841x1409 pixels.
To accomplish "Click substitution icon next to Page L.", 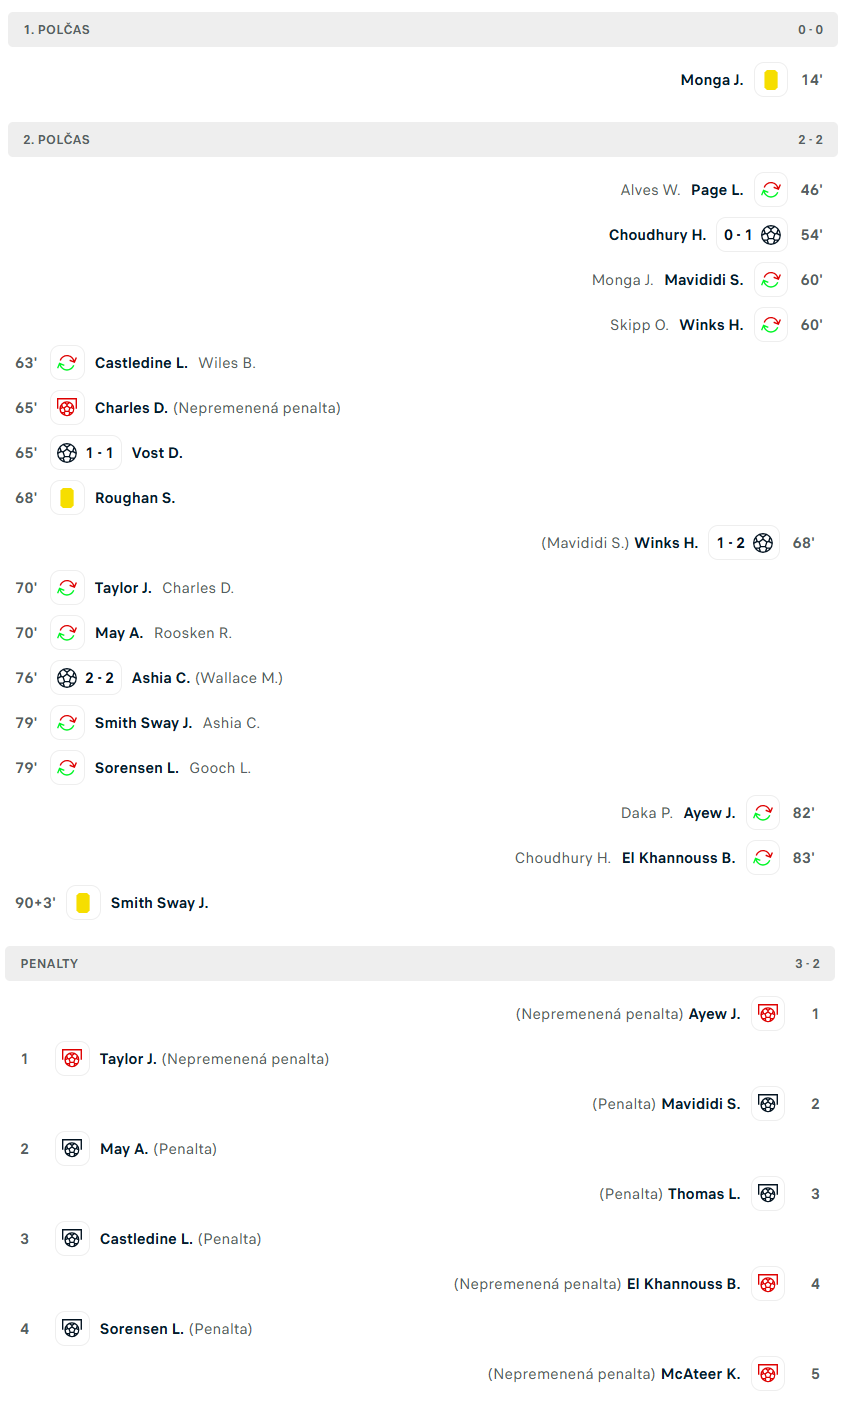I will [x=771, y=190].
